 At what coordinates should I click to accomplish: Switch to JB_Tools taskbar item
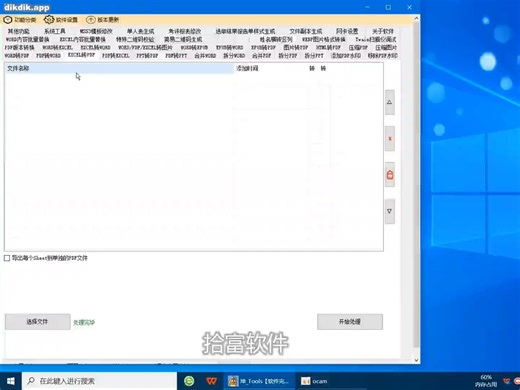(259, 381)
